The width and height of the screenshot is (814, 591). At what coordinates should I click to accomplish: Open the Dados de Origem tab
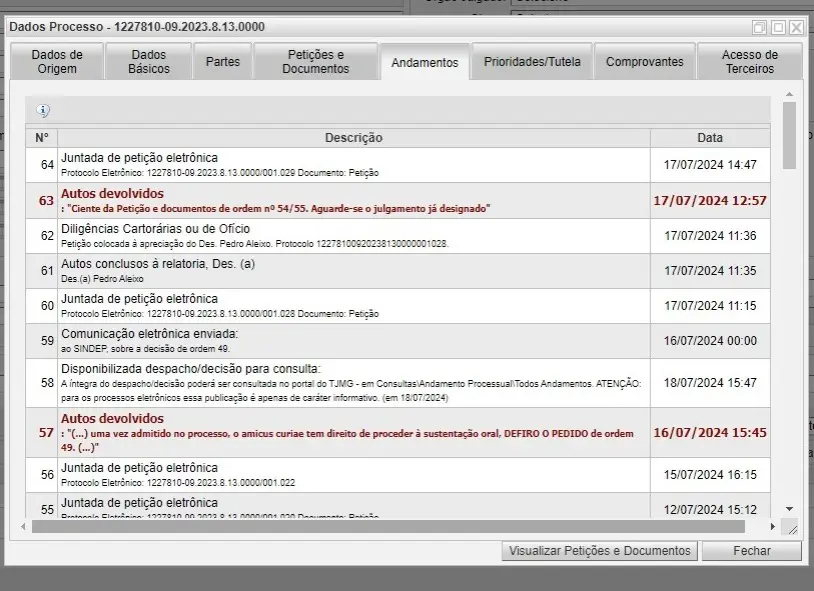57,62
